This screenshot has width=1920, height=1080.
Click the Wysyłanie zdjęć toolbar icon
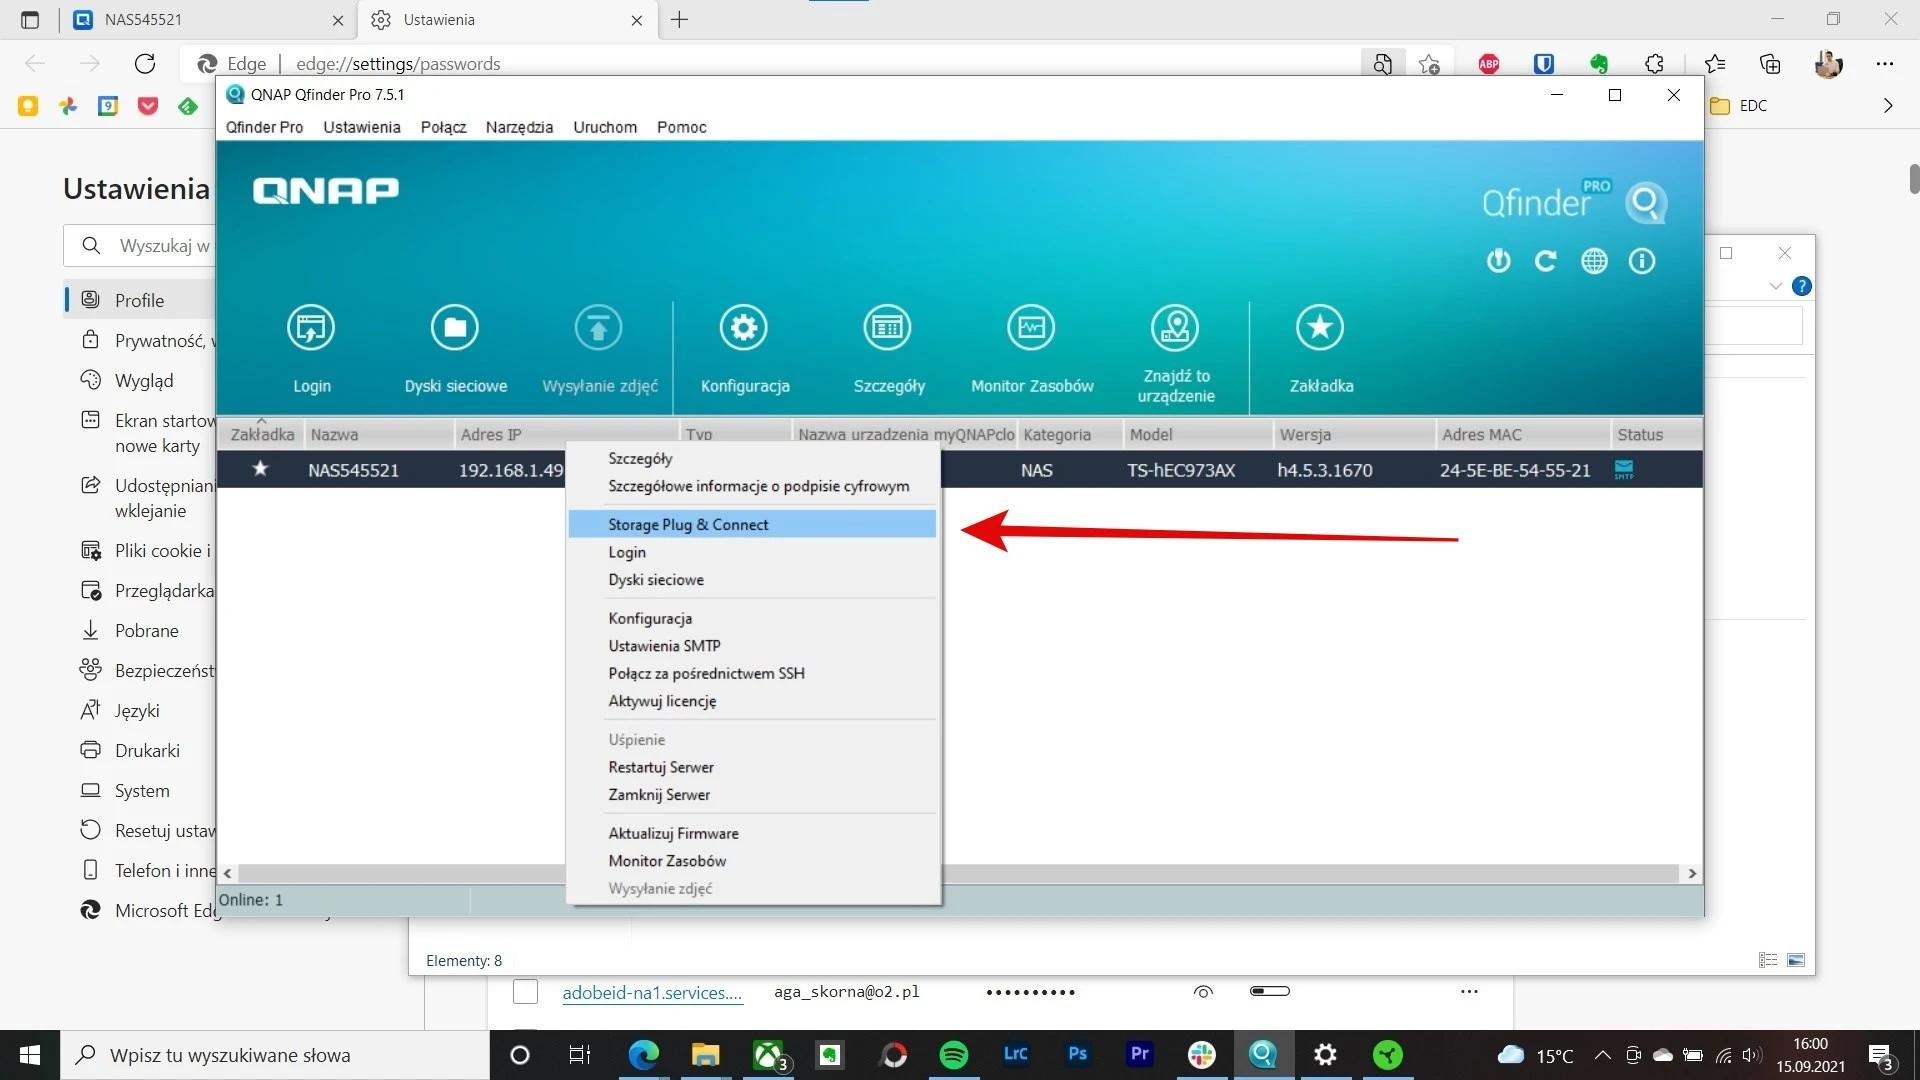[599, 328]
